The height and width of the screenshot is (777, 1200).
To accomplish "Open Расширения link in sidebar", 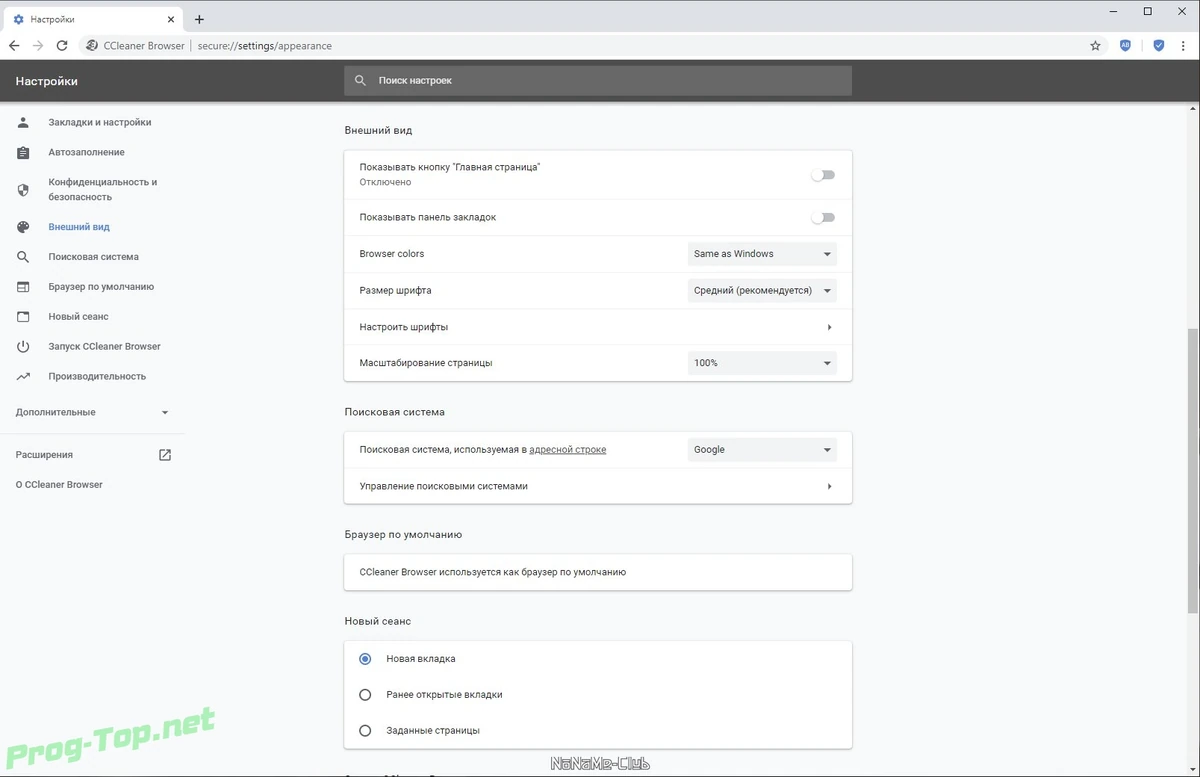I will click(x=44, y=455).
